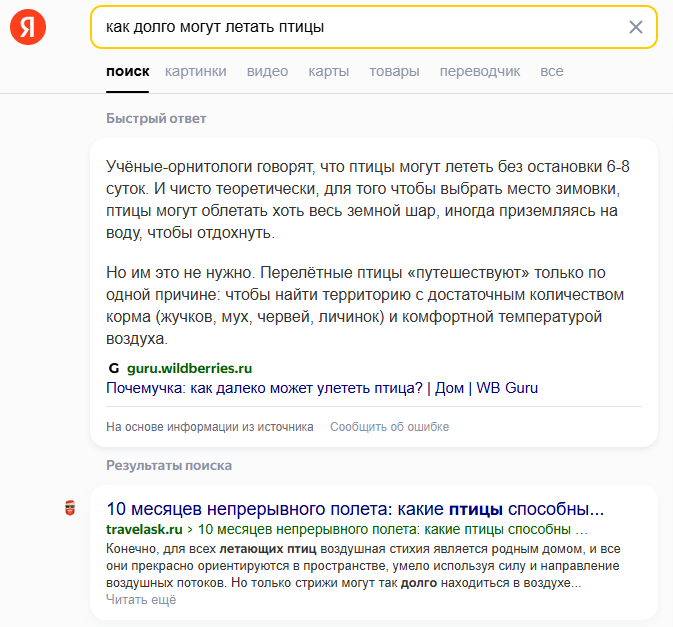Open the «10 месяцев непрерывного полета» result title

[355, 509]
